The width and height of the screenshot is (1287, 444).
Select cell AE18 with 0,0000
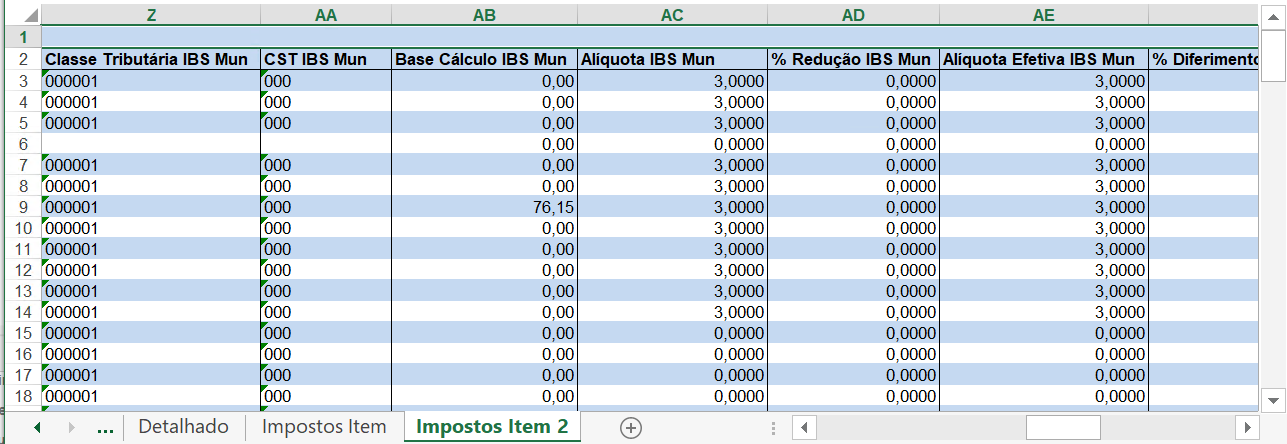1044,396
